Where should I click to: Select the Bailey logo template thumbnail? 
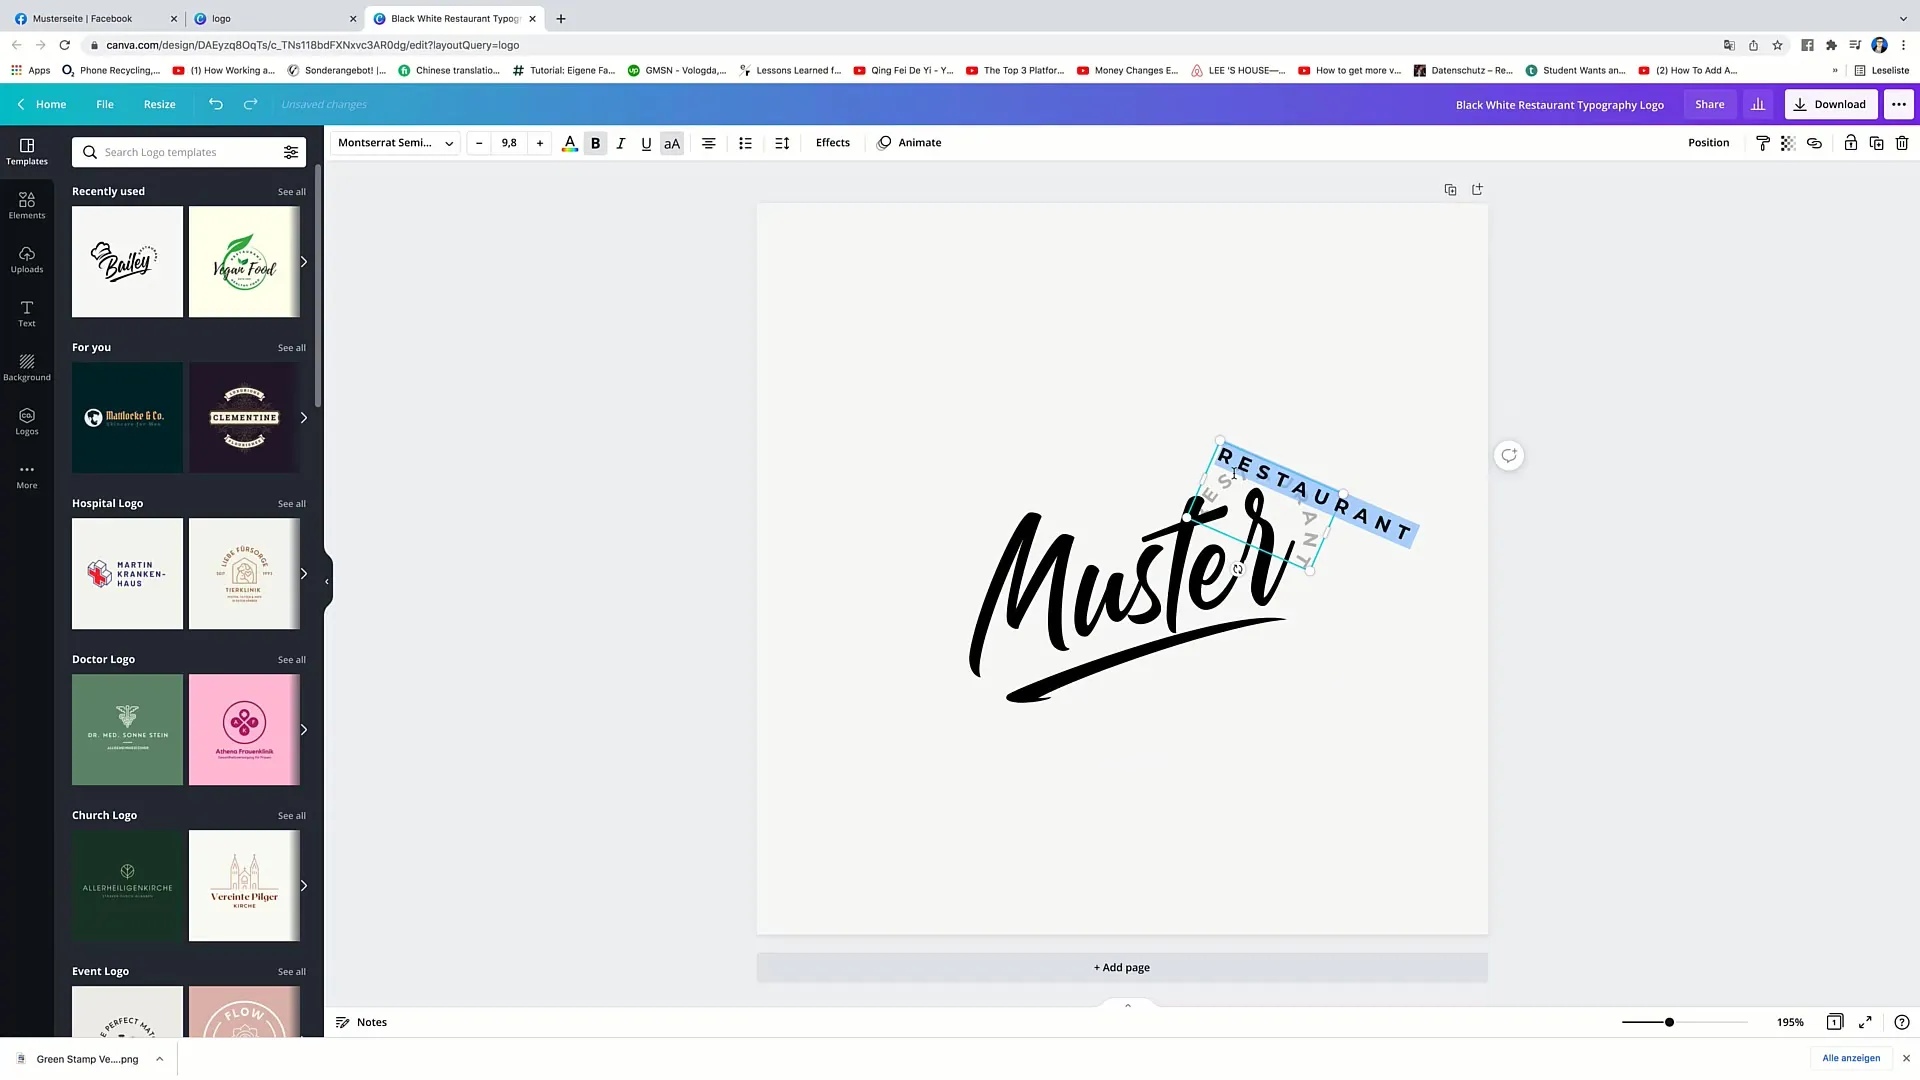127,262
